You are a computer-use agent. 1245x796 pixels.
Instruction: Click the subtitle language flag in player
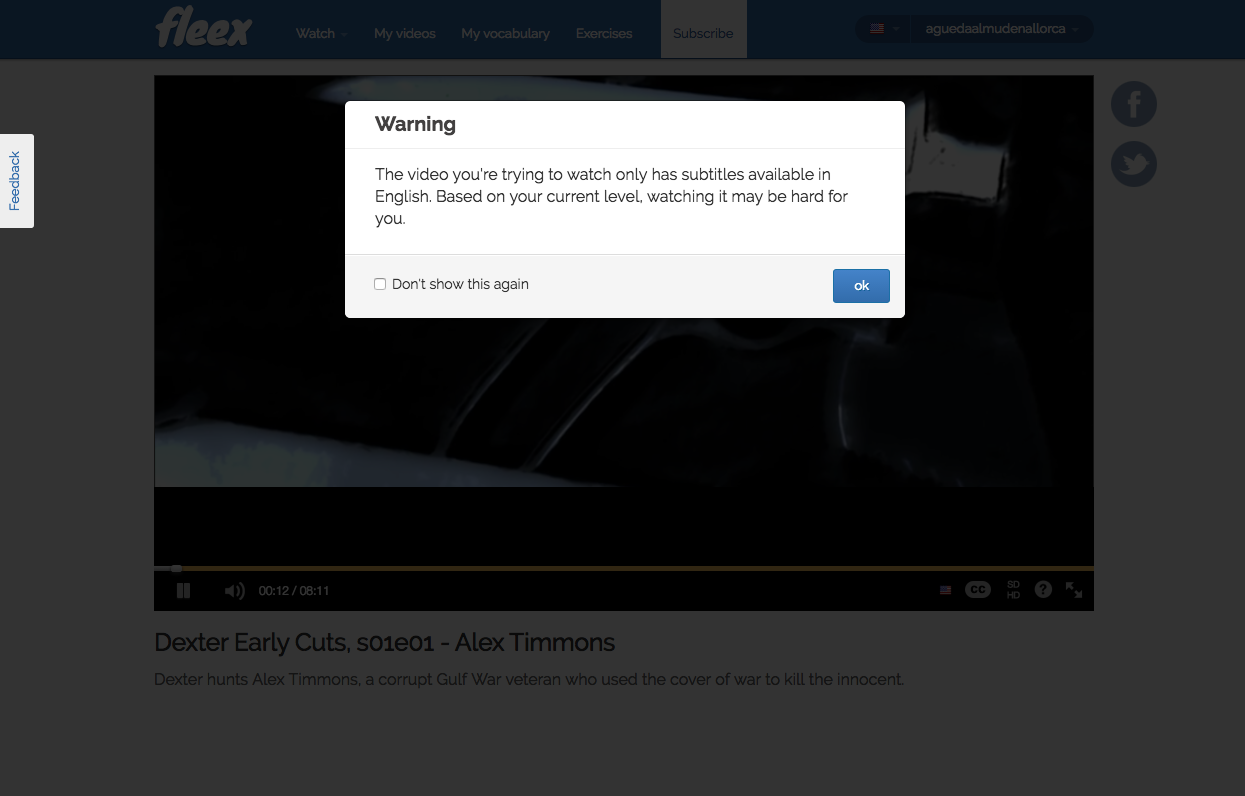945,591
